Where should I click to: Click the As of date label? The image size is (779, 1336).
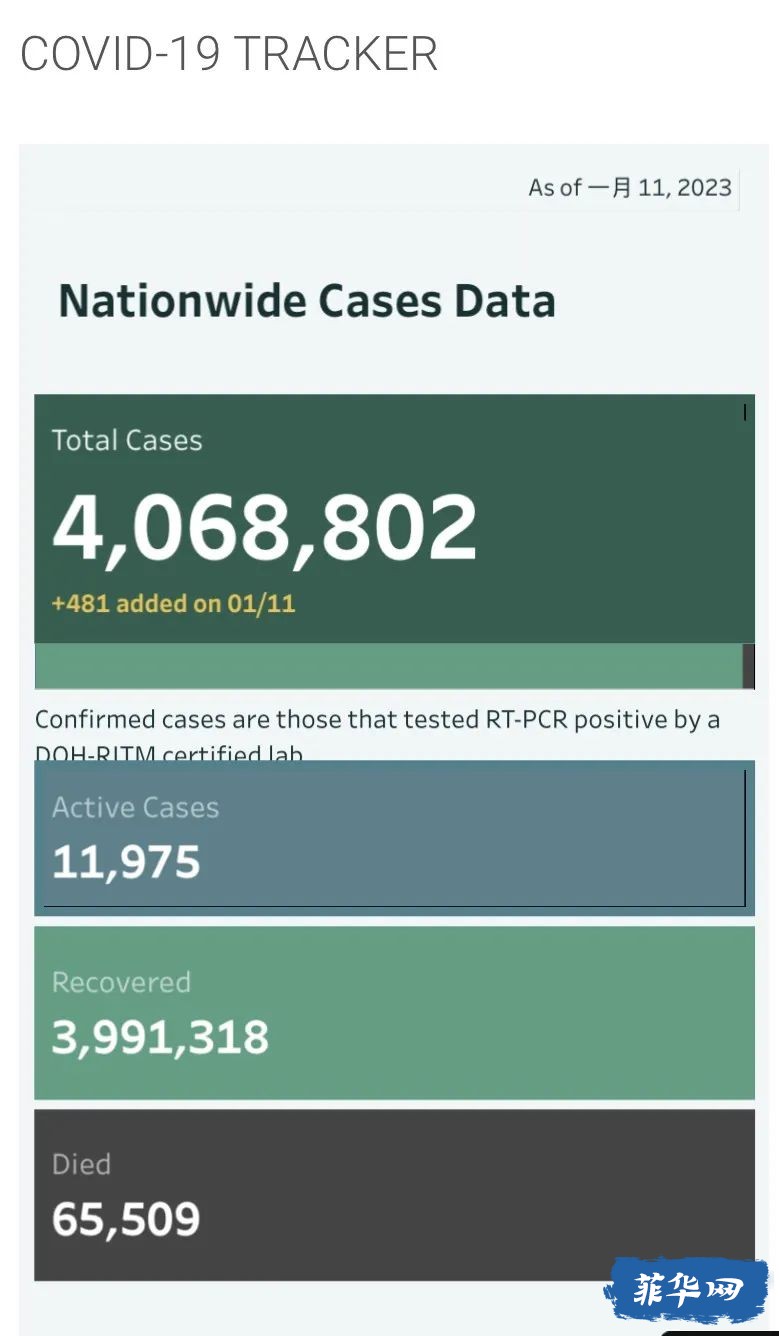pyautogui.click(x=630, y=187)
